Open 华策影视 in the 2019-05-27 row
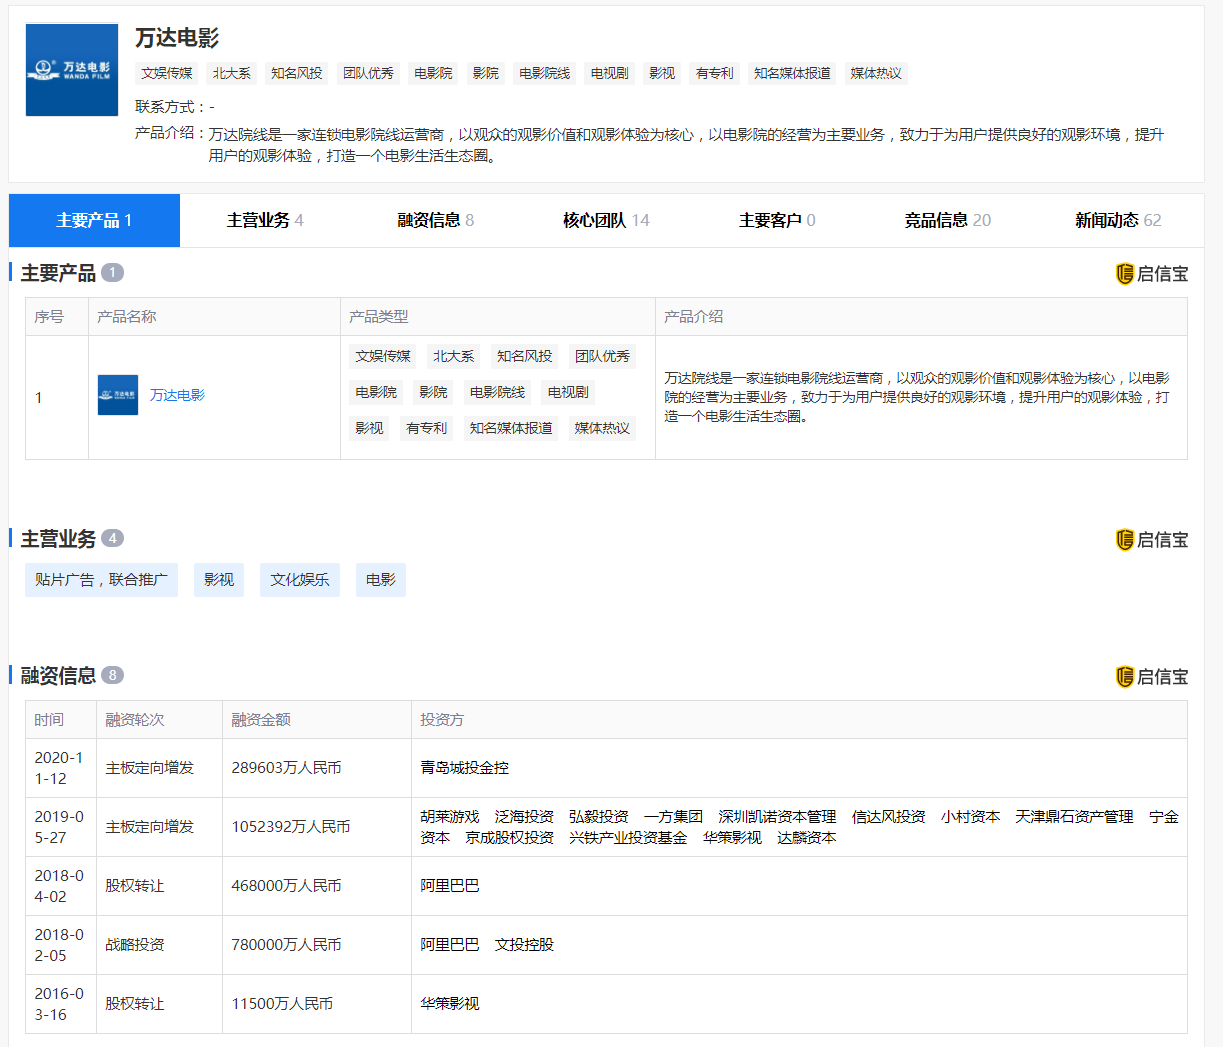 coord(732,838)
